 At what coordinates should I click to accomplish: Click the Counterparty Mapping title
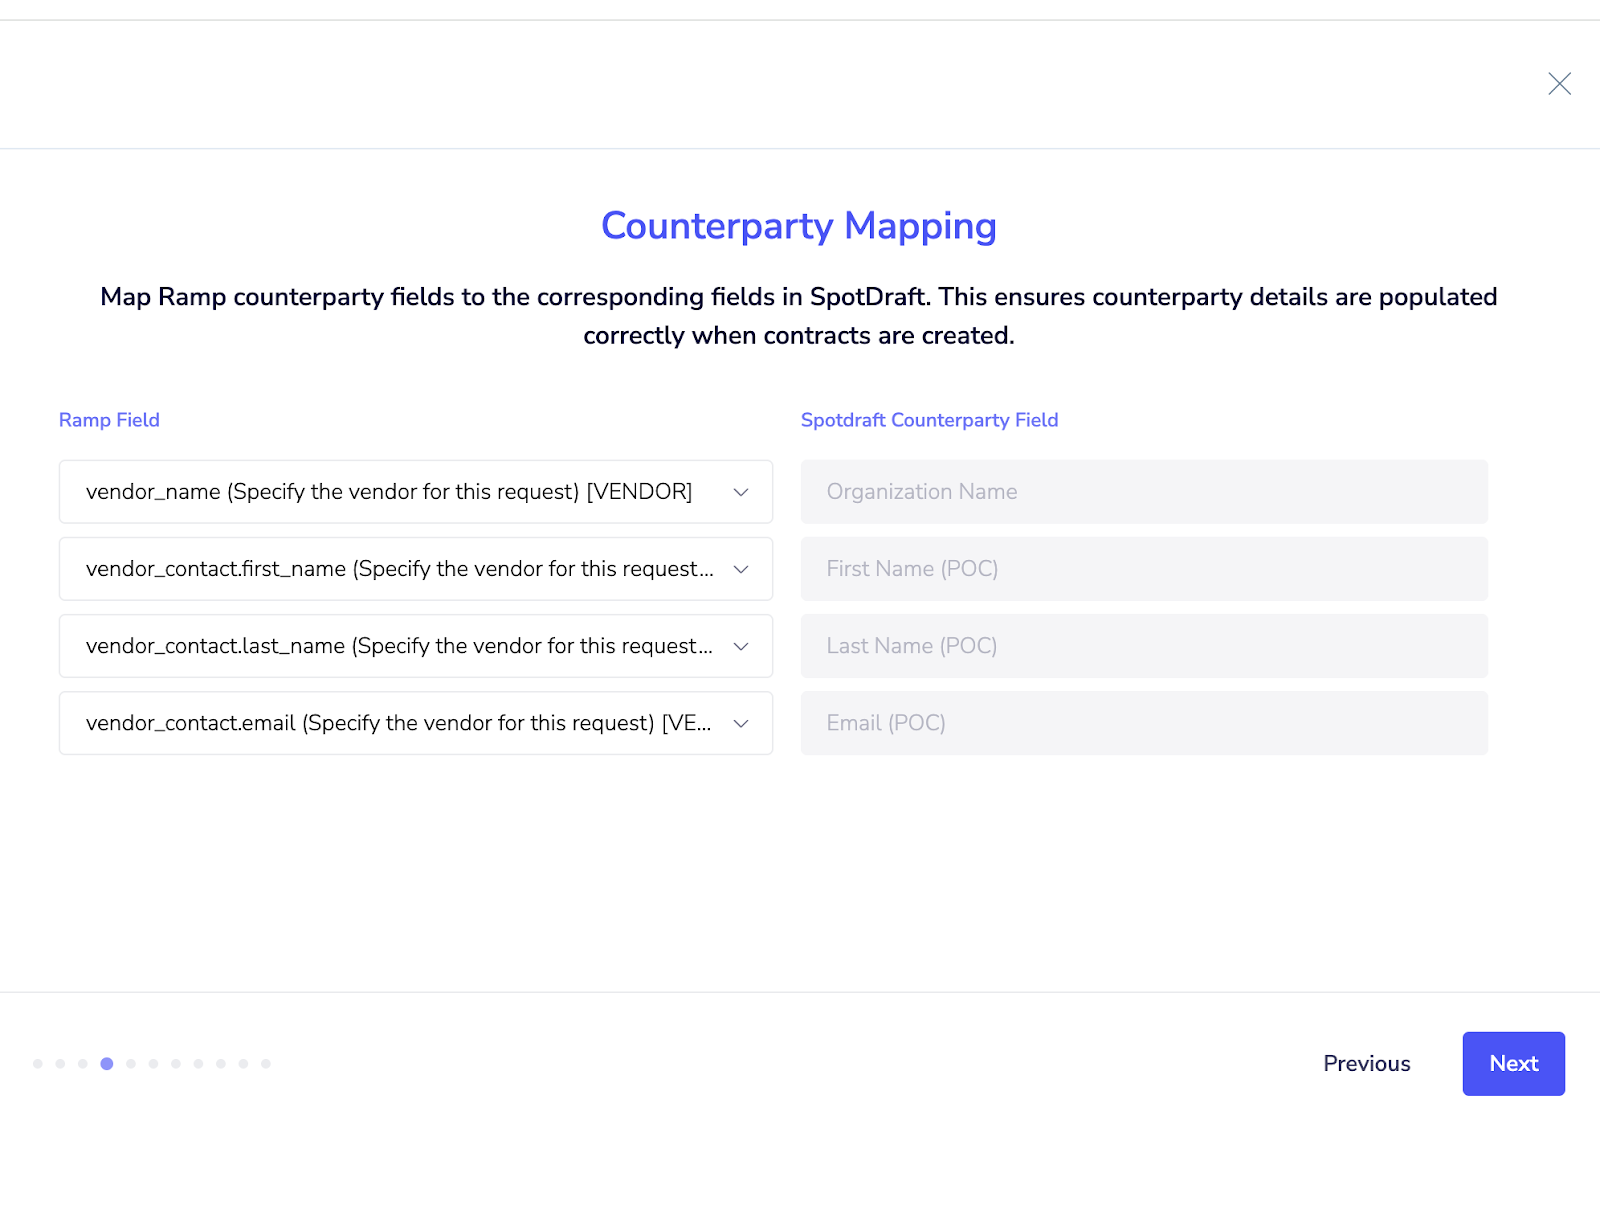click(798, 226)
